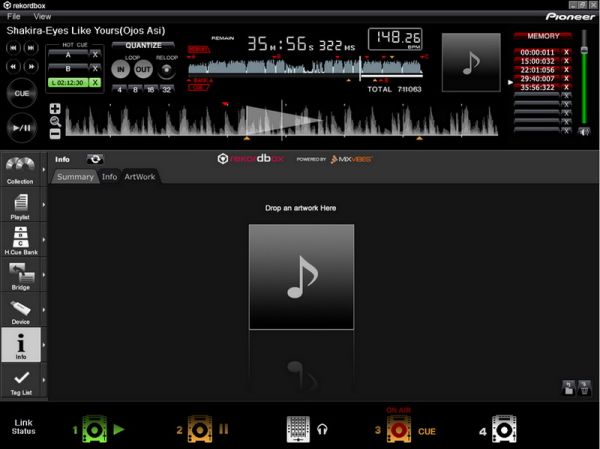Image resolution: width=600 pixels, height=449 pixels.
Task: Click the RELOOP knob button
Action: [166, 70]
